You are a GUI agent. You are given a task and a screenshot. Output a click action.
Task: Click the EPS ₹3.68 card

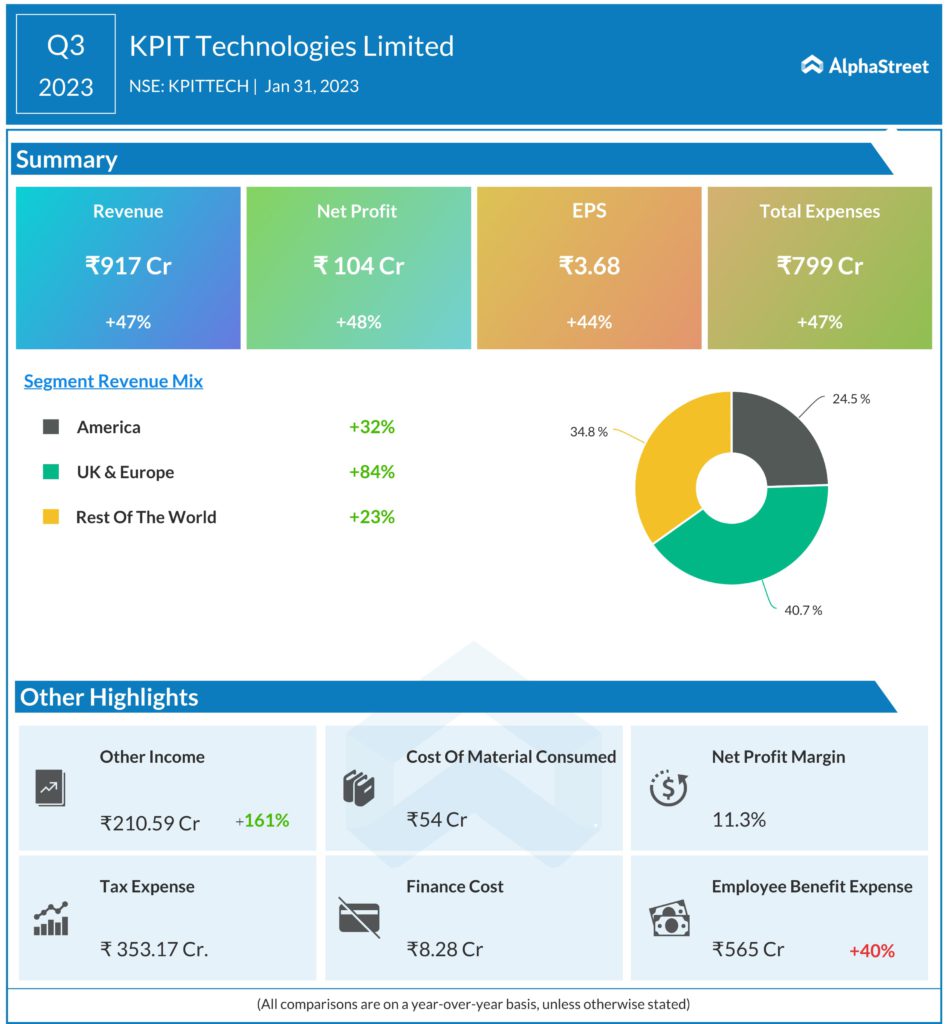[x=589, y=267]
